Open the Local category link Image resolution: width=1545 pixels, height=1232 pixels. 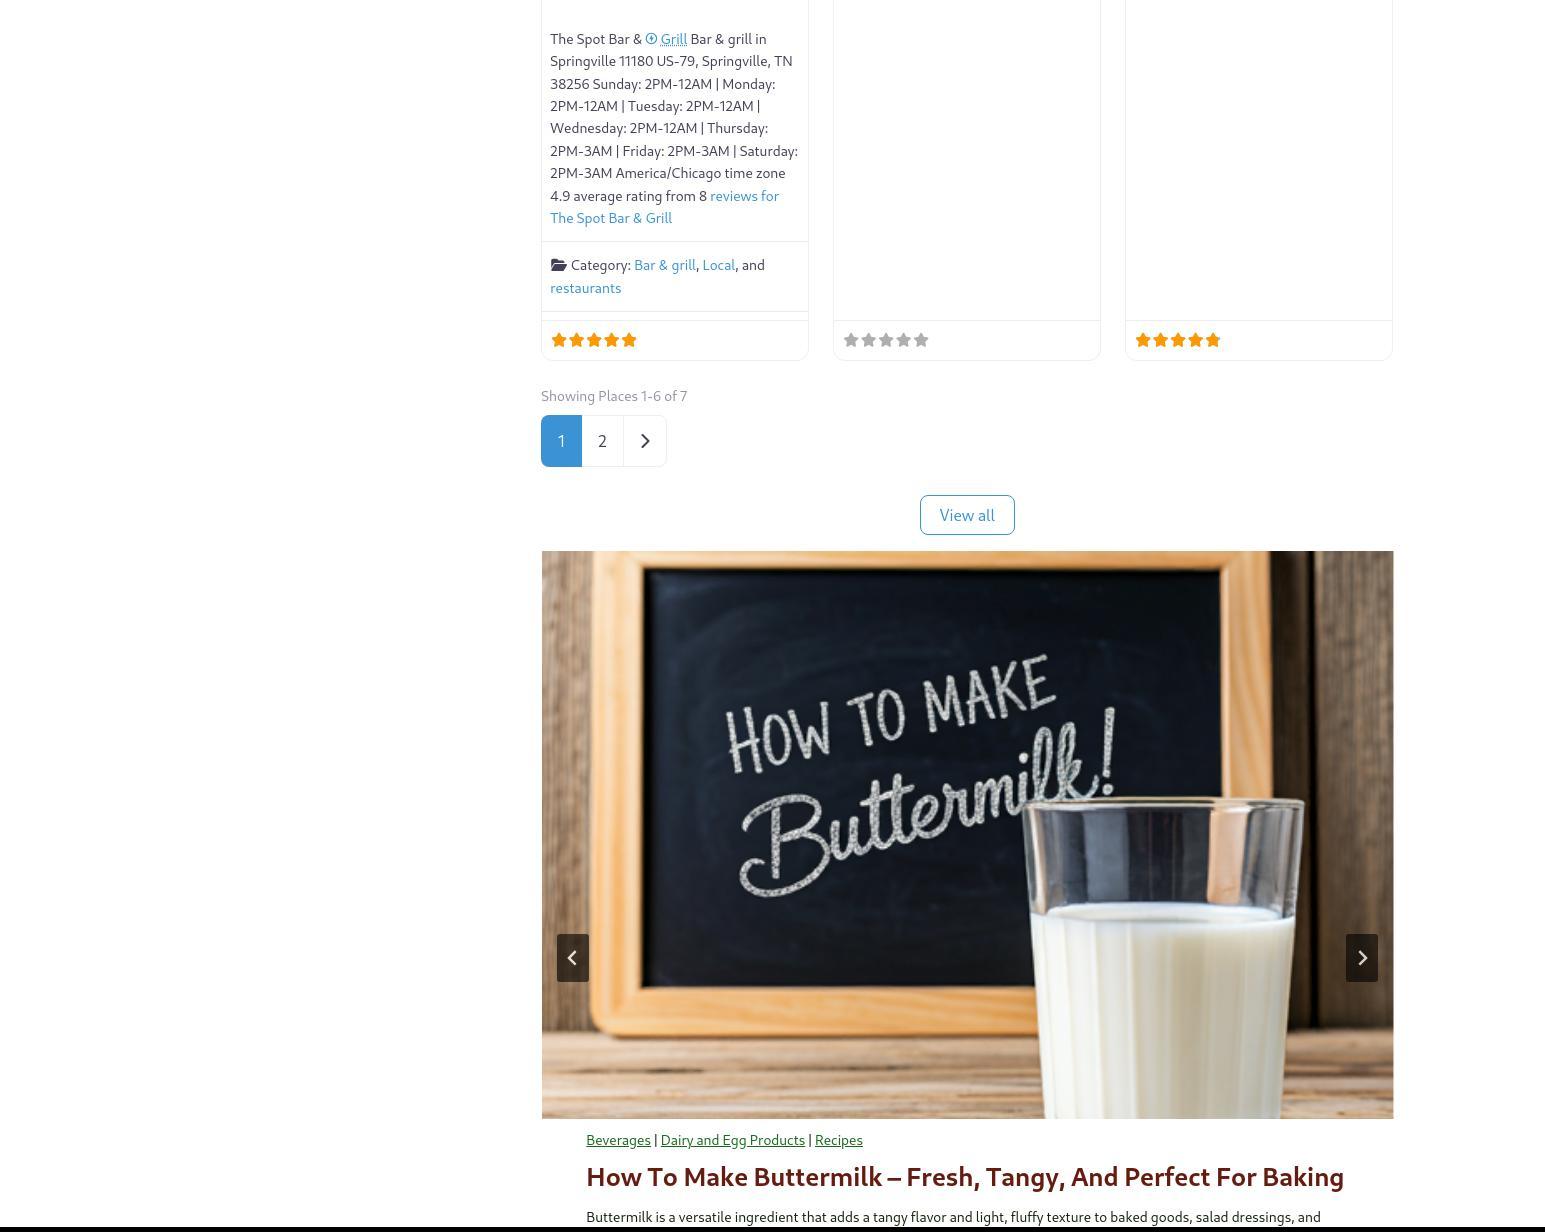[x=718, y=265]
